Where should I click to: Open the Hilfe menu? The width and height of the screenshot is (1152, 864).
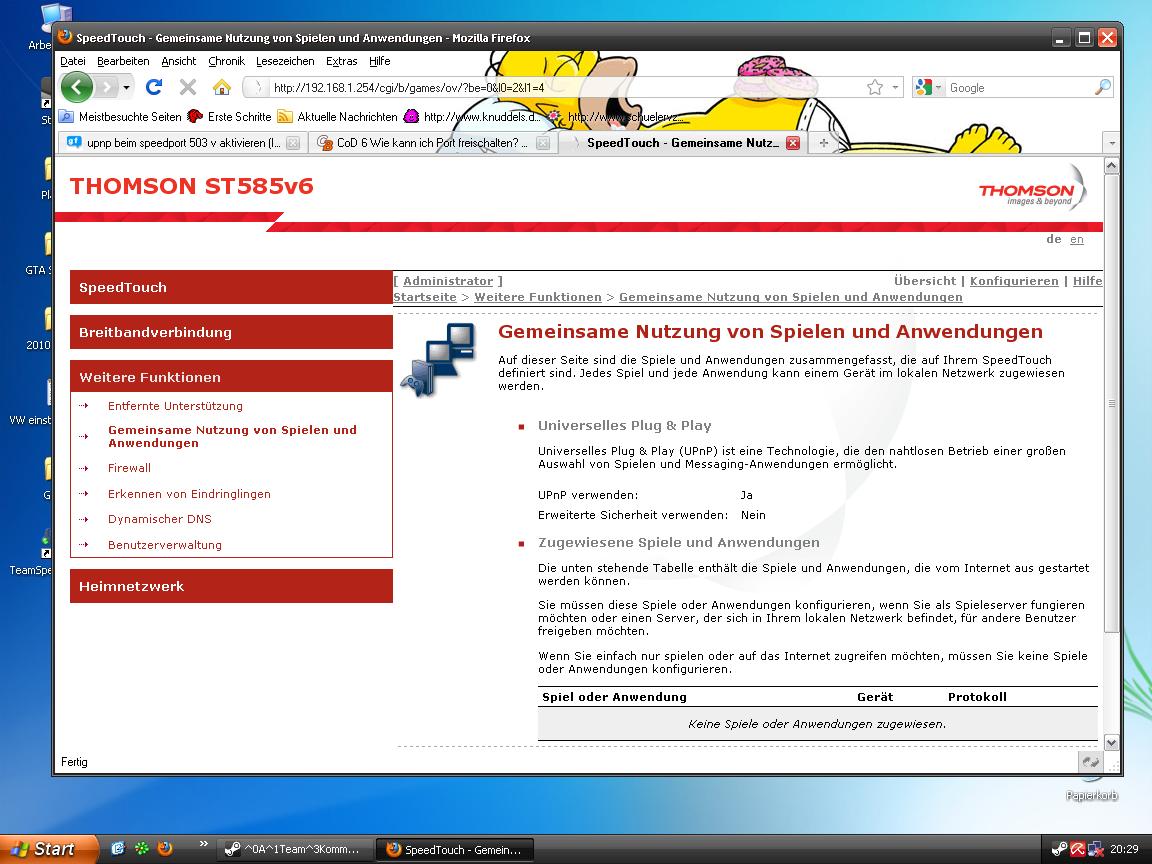click(x=380, y=61)
